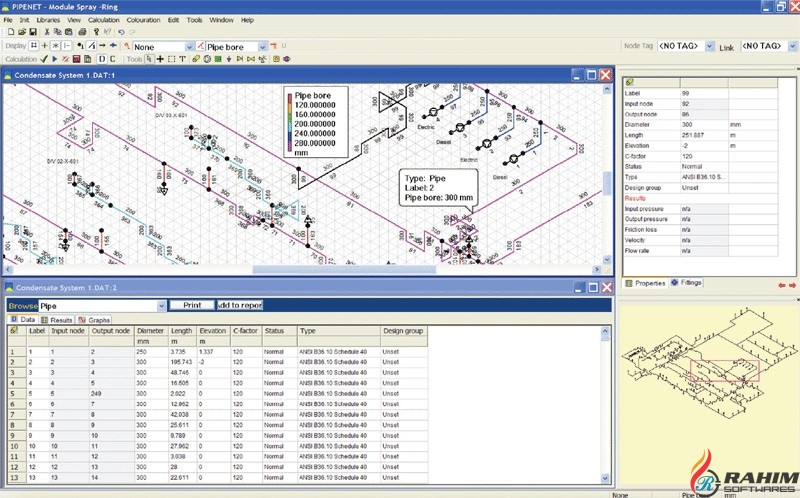The image size is (800, 498).
Task: Click the Undo toolbar icon
Action: [x=120, y=32]
